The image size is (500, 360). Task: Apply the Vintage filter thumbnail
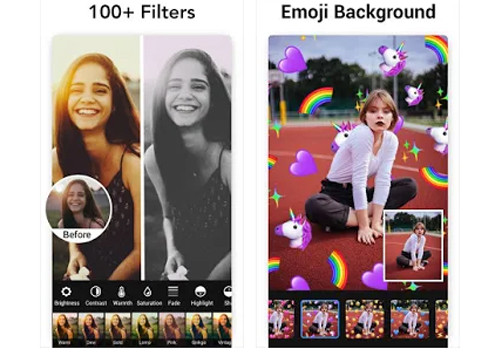(x=222, y=329)
